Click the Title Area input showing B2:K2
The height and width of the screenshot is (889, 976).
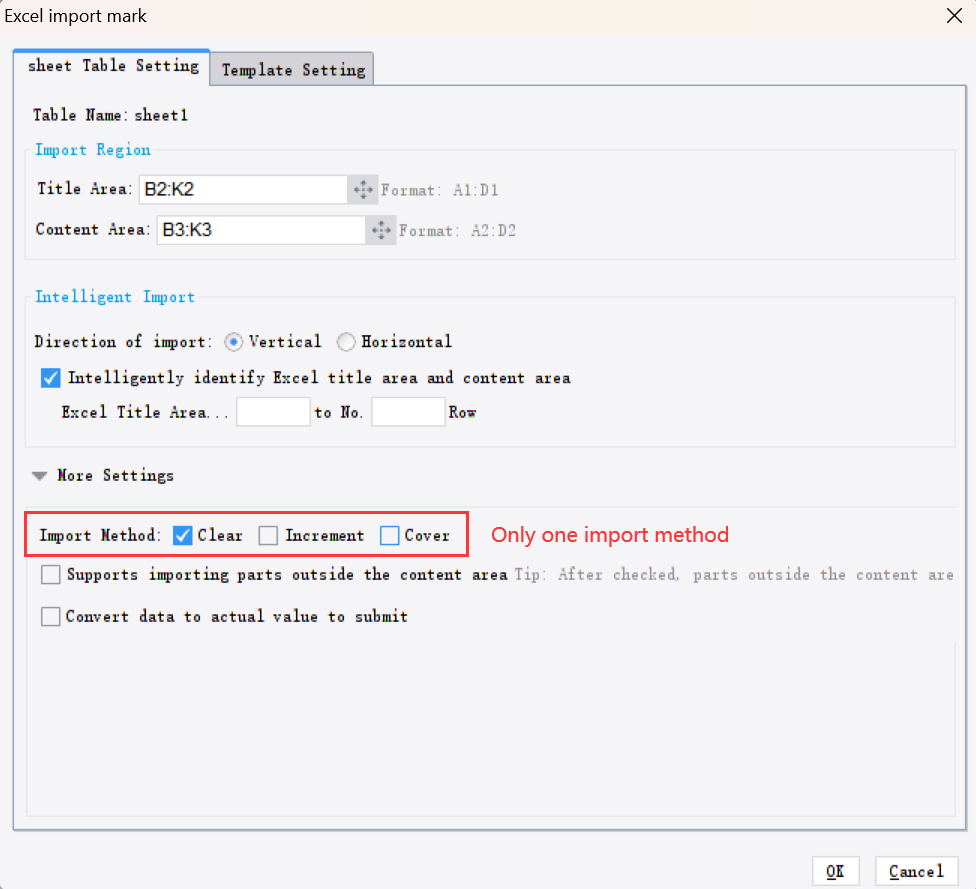click(x=243, y=188)
